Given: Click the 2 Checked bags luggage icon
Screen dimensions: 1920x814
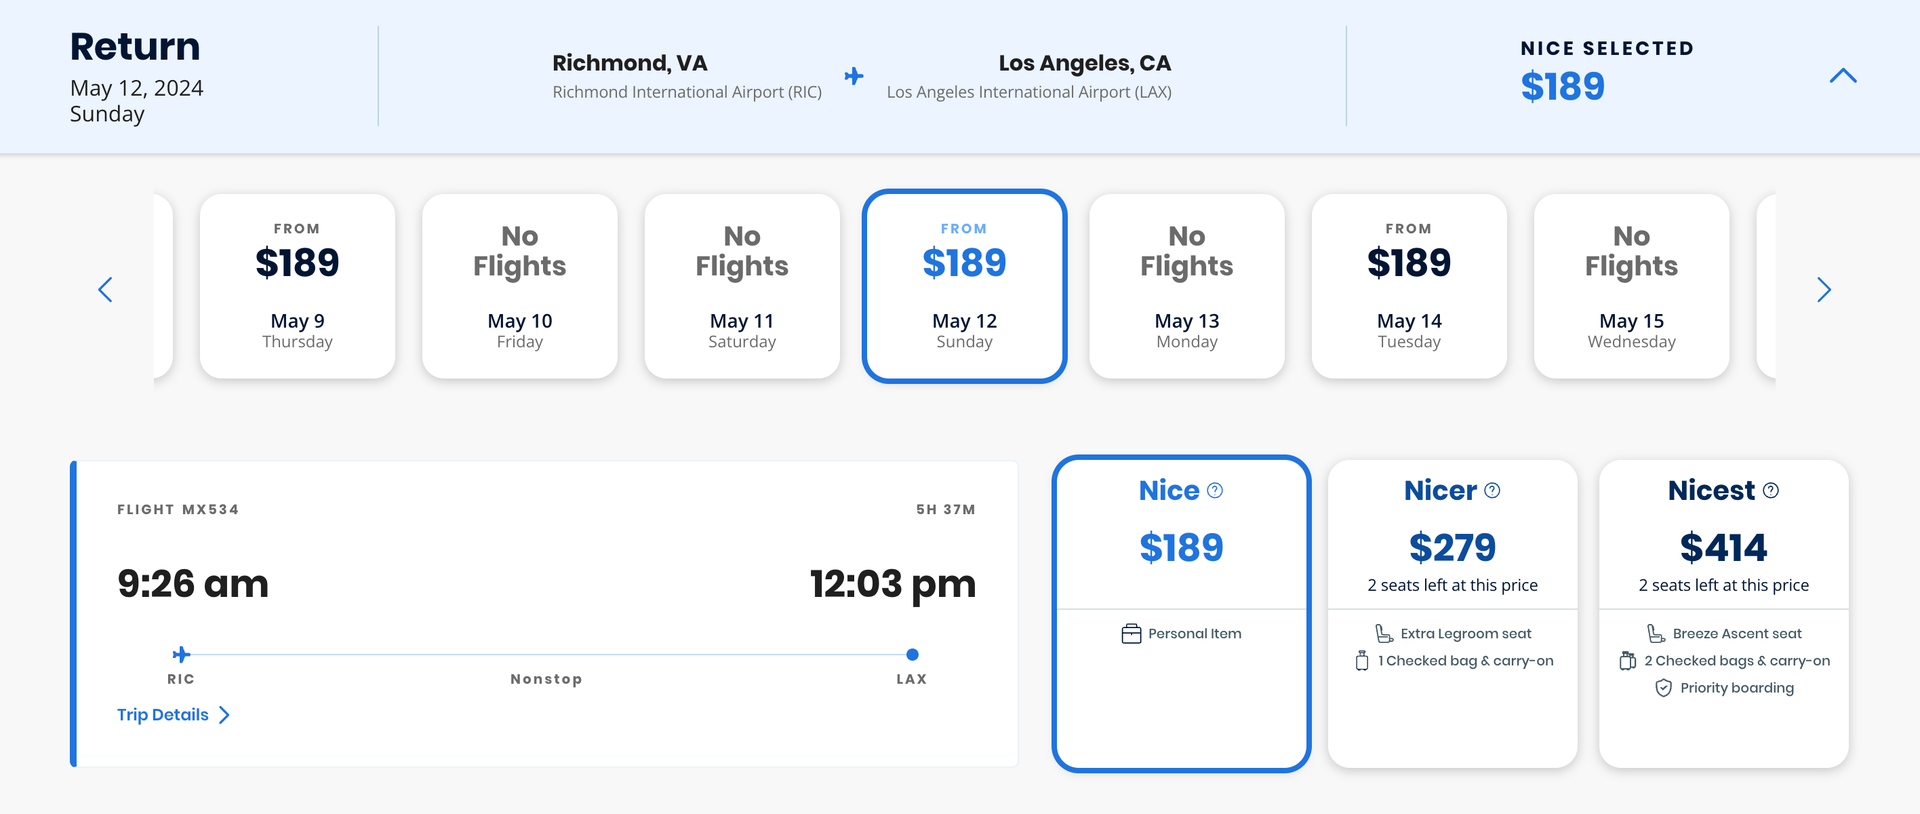Looking at the screenshot, I should tap(1627, 661).
